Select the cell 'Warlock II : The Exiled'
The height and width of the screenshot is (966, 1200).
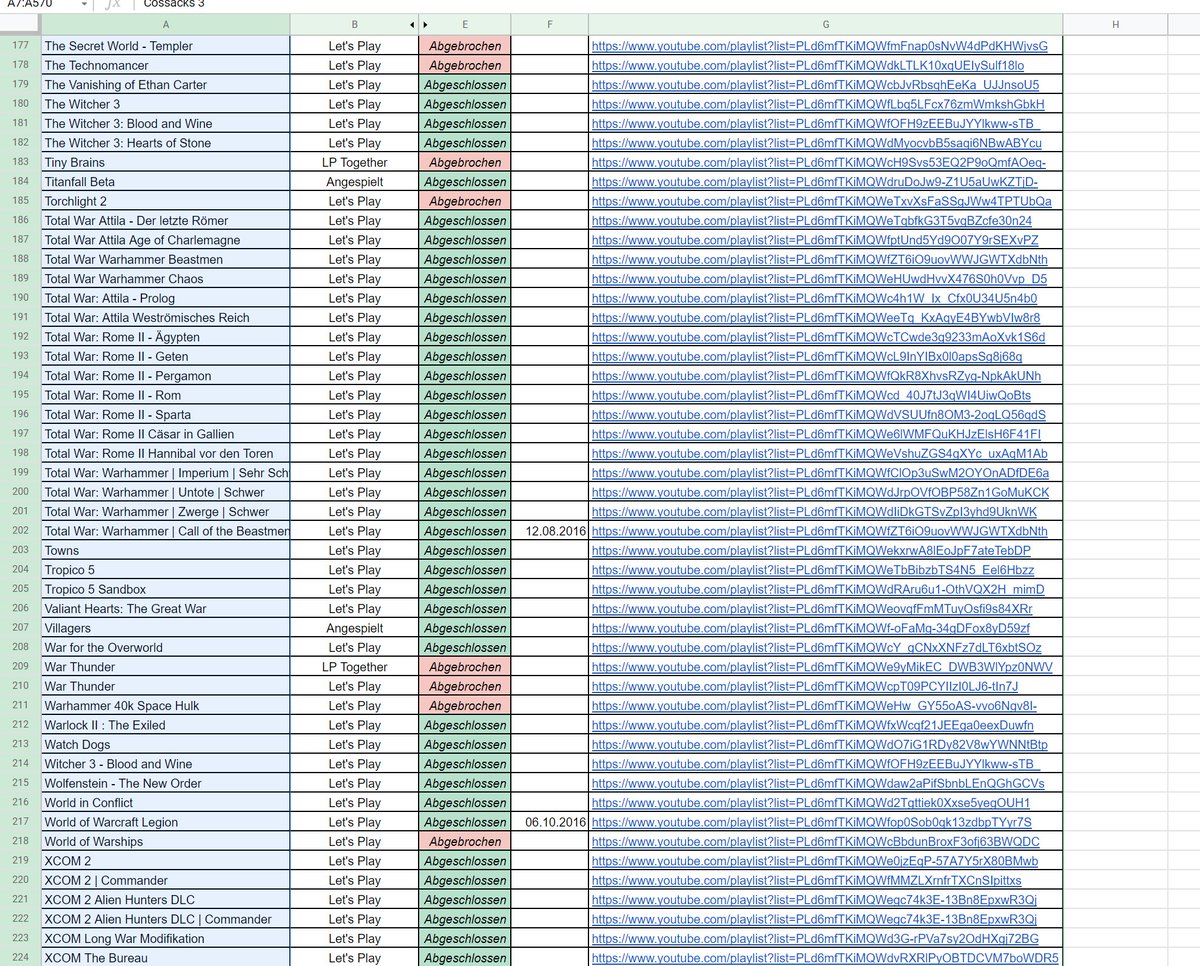165,725
